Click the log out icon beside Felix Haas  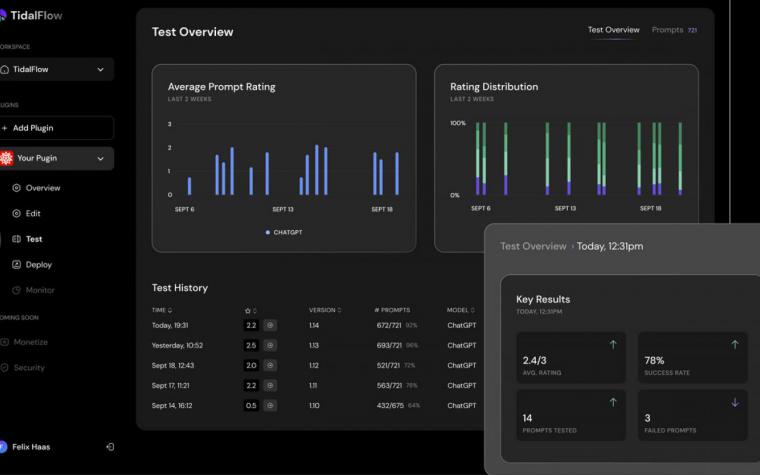(x=110, y=447)
